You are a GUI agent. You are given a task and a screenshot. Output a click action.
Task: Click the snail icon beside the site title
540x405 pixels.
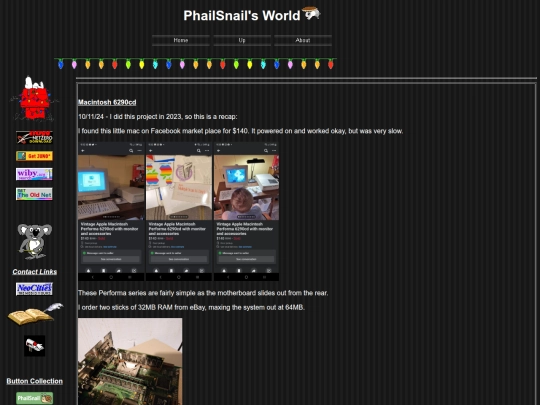(x=311, y=13)
